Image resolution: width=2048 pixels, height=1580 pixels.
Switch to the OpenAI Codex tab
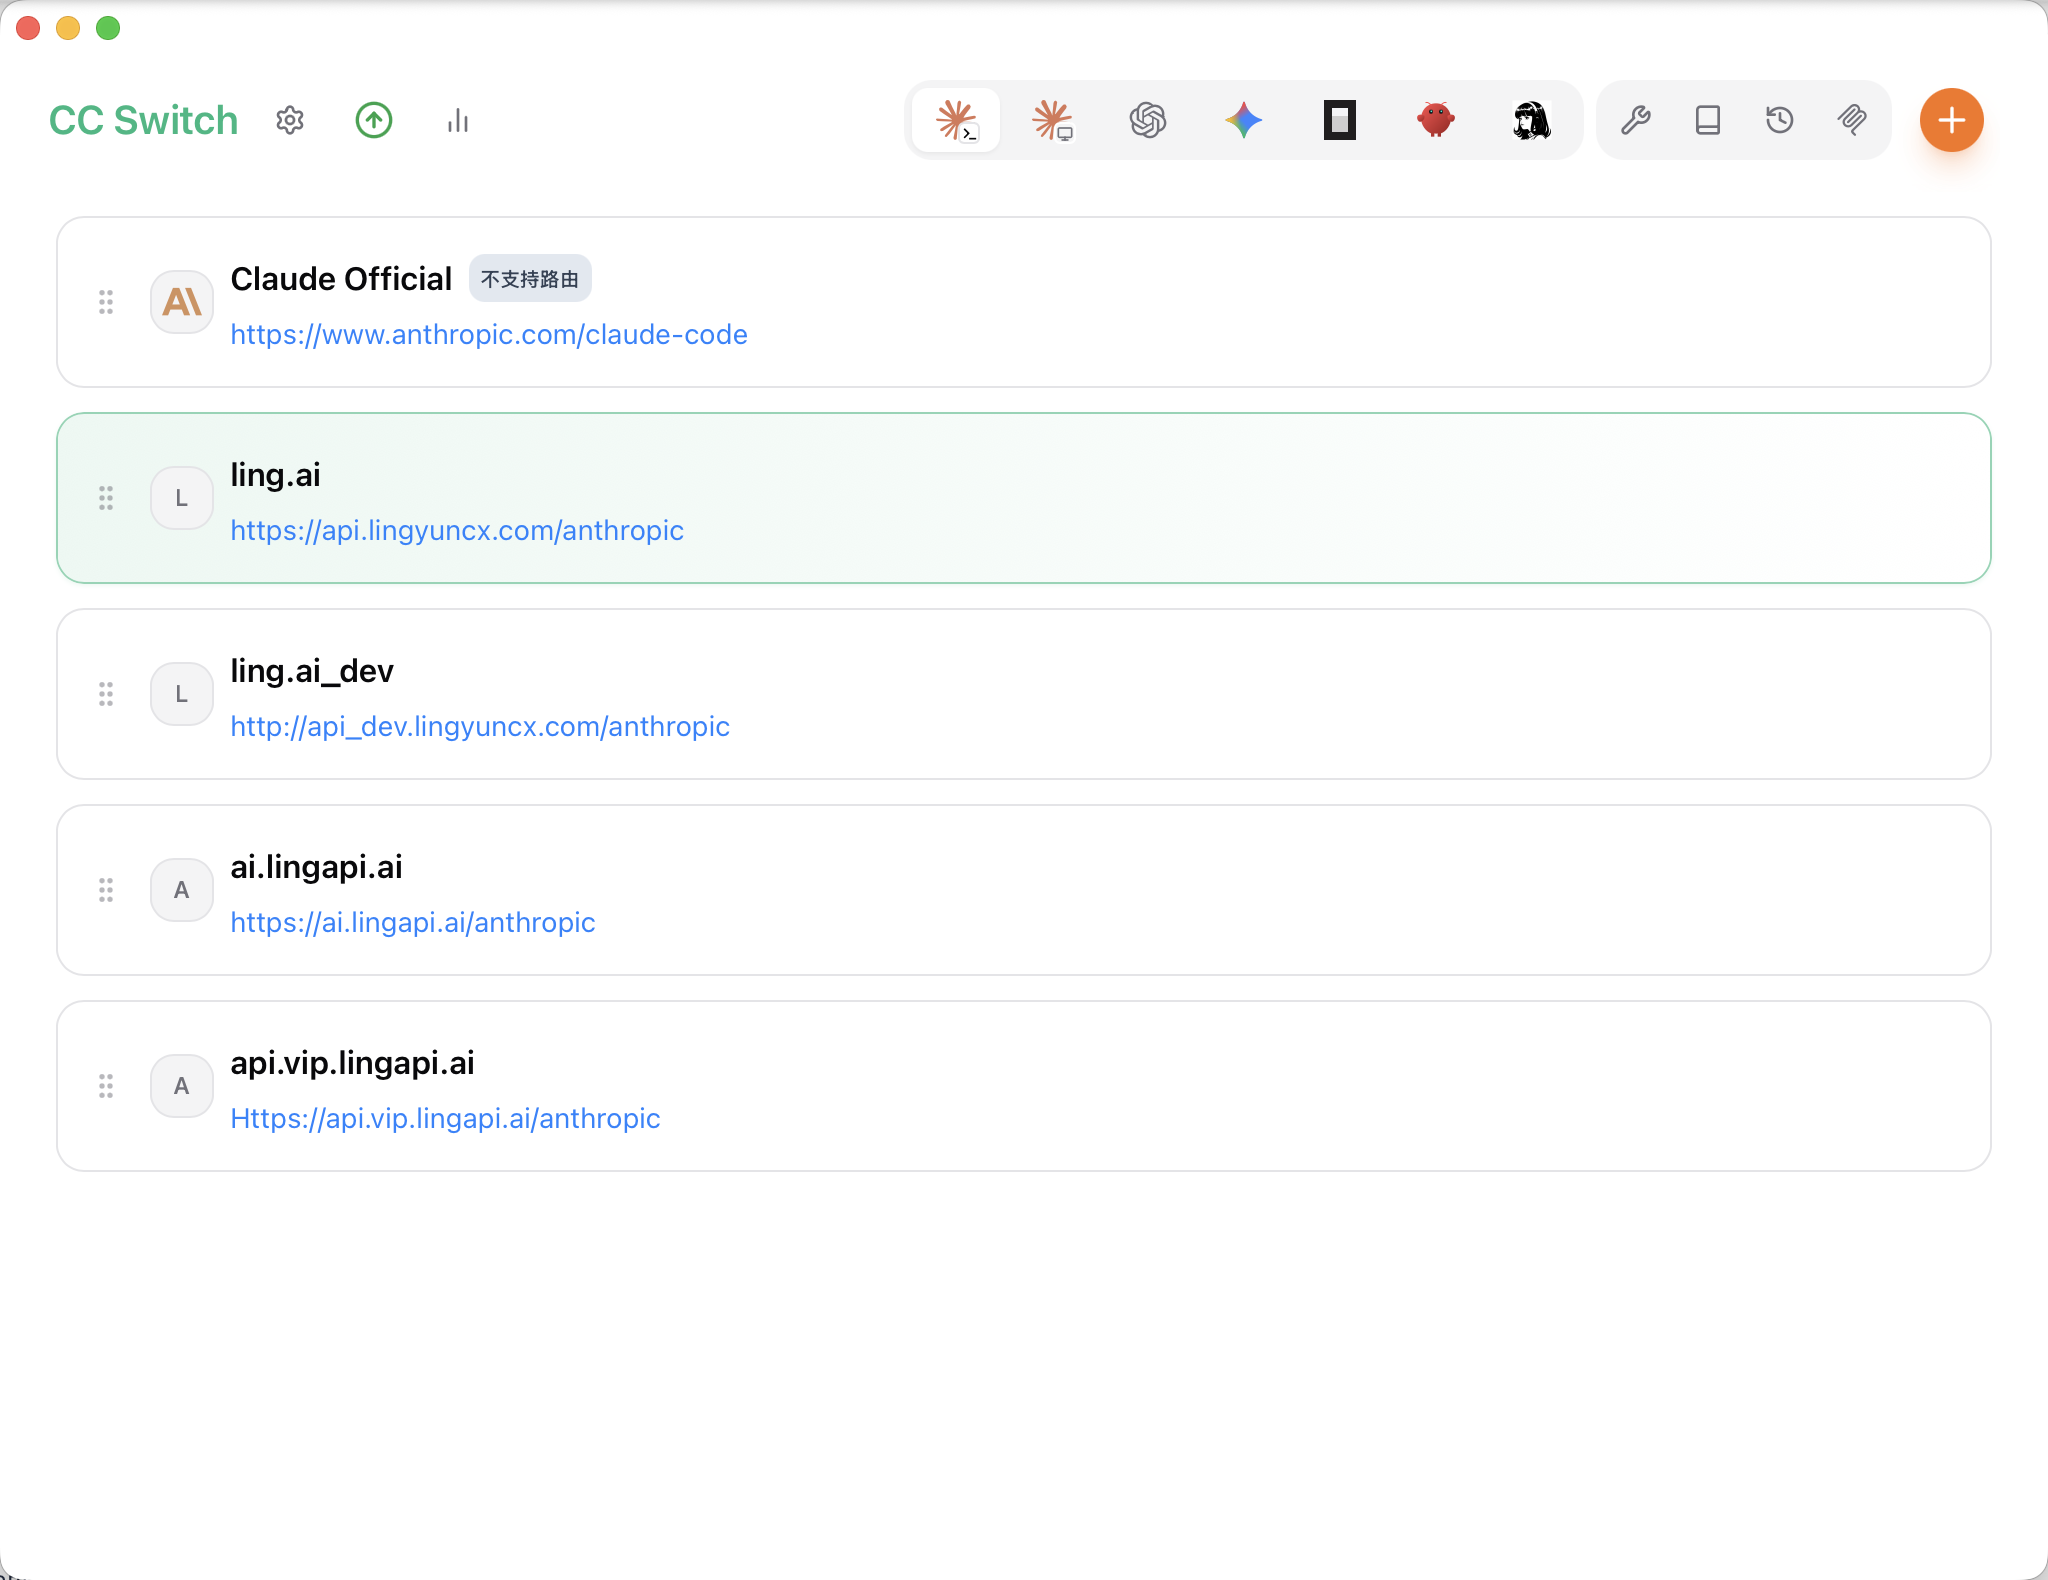pos(1148,120)
